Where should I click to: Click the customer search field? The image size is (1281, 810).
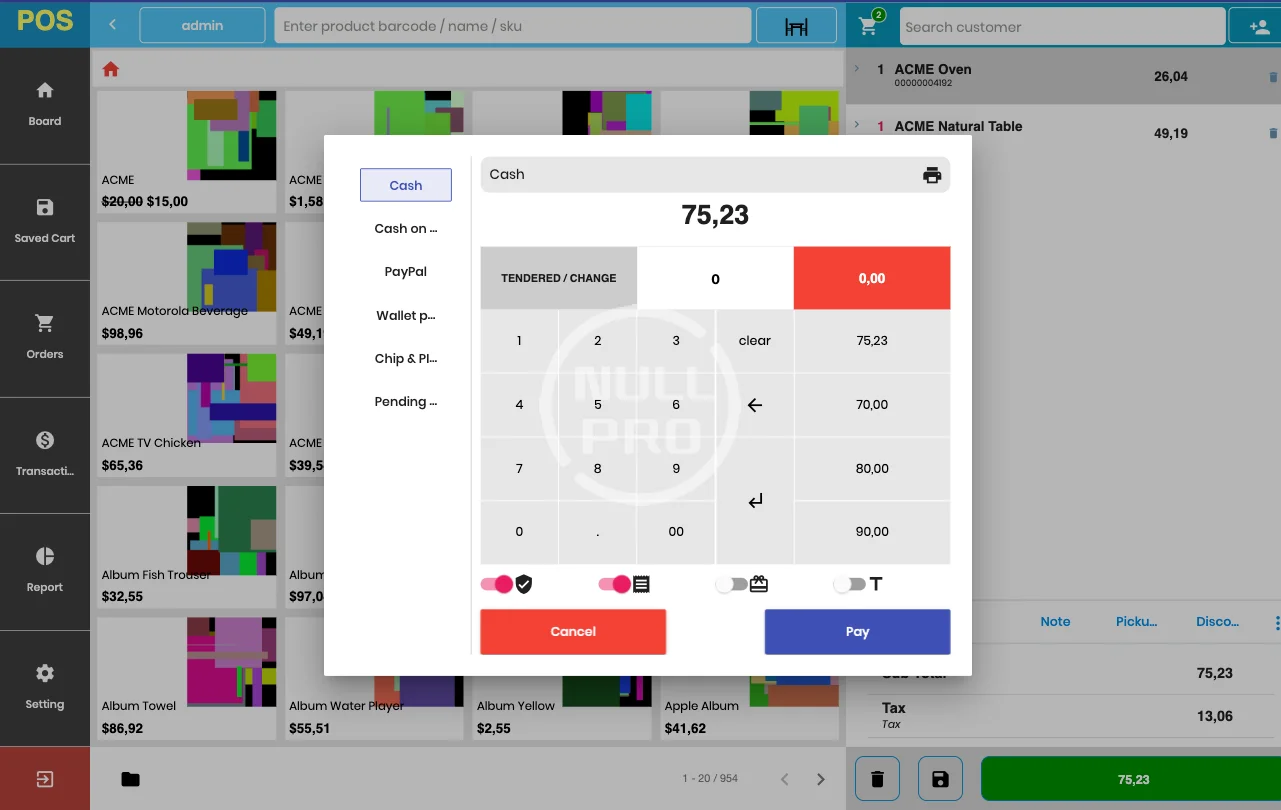click(1061, 27)
